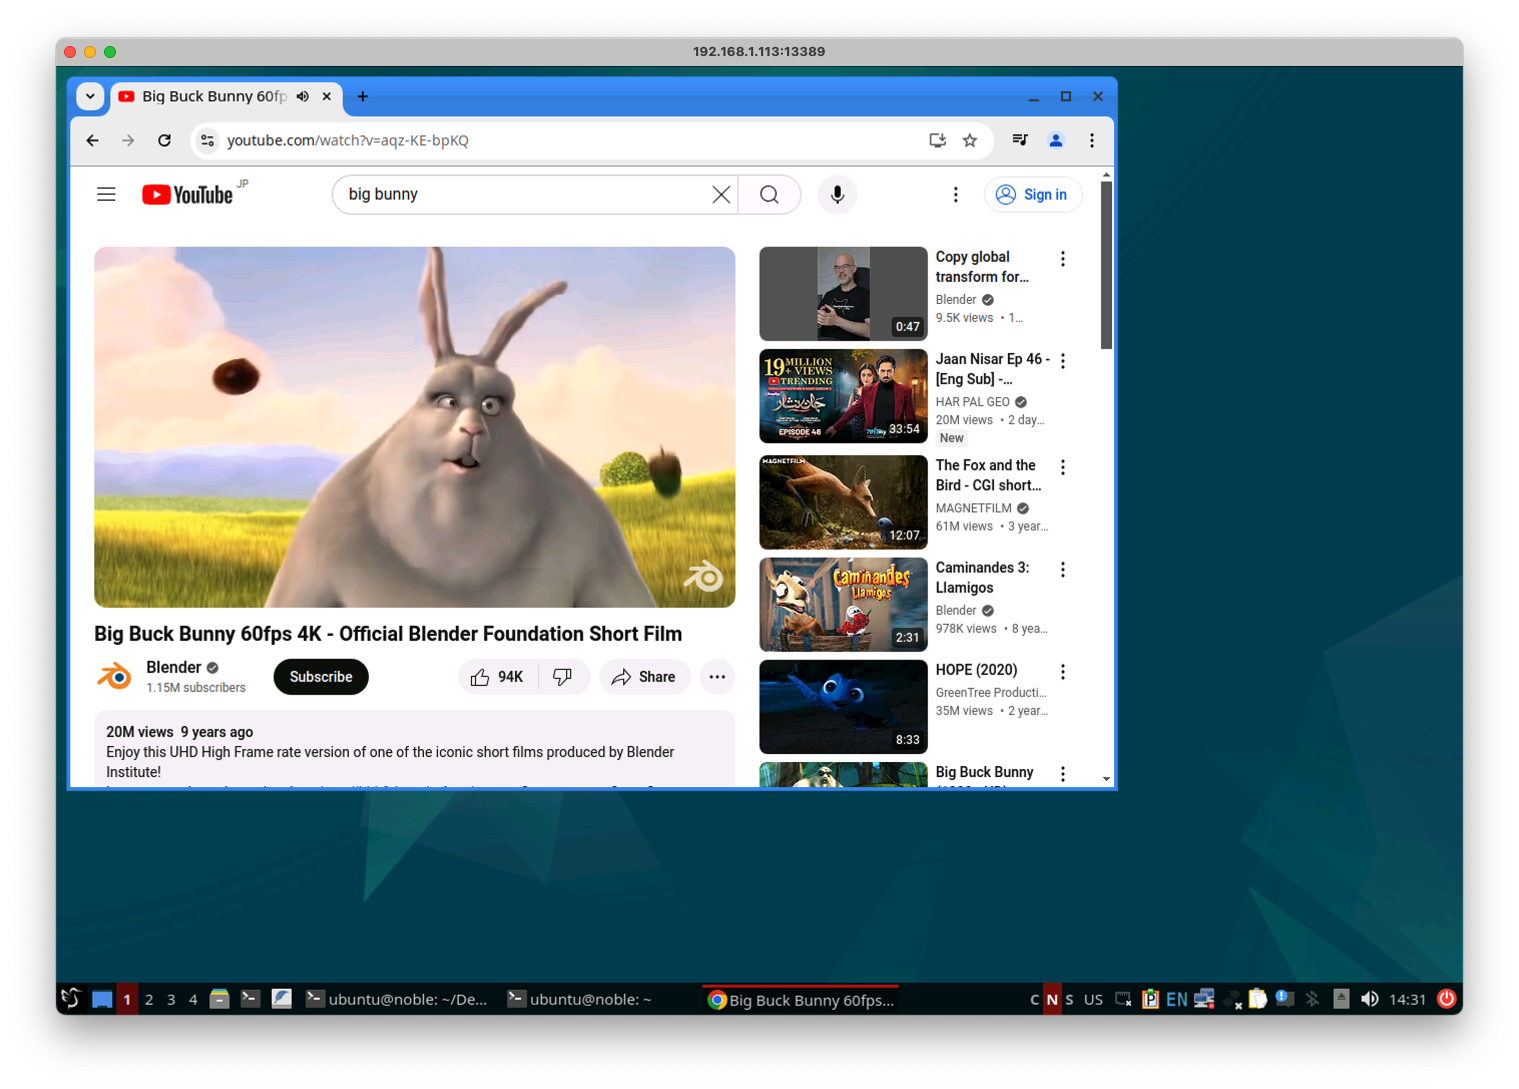1519x1089 pixels.
Task: Open the GreenTree Producti... channel text
Action: click(x=991, y=692)
